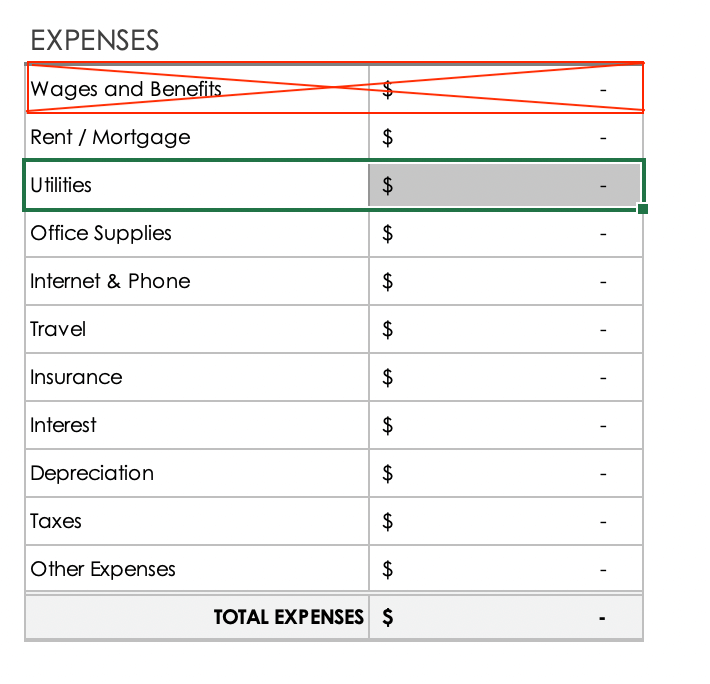Select the Wages and Benefits label cell
710x684 pixels.
197,89
